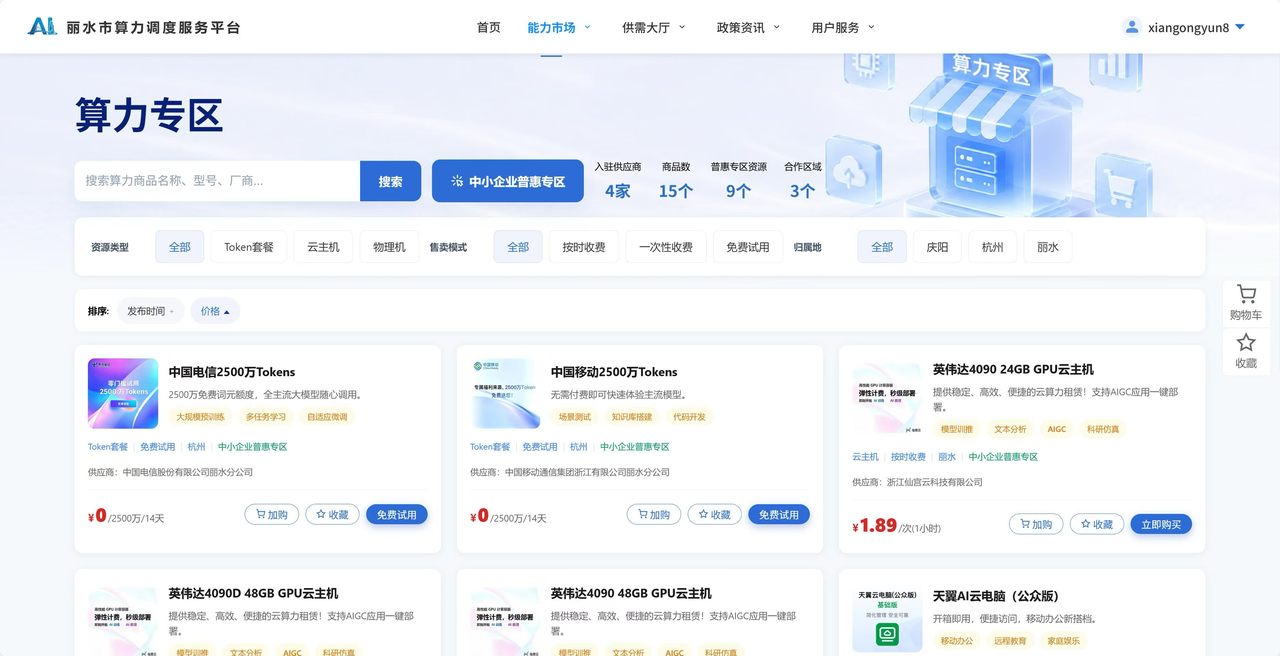Click the 知识库搭建 tag

632,417
